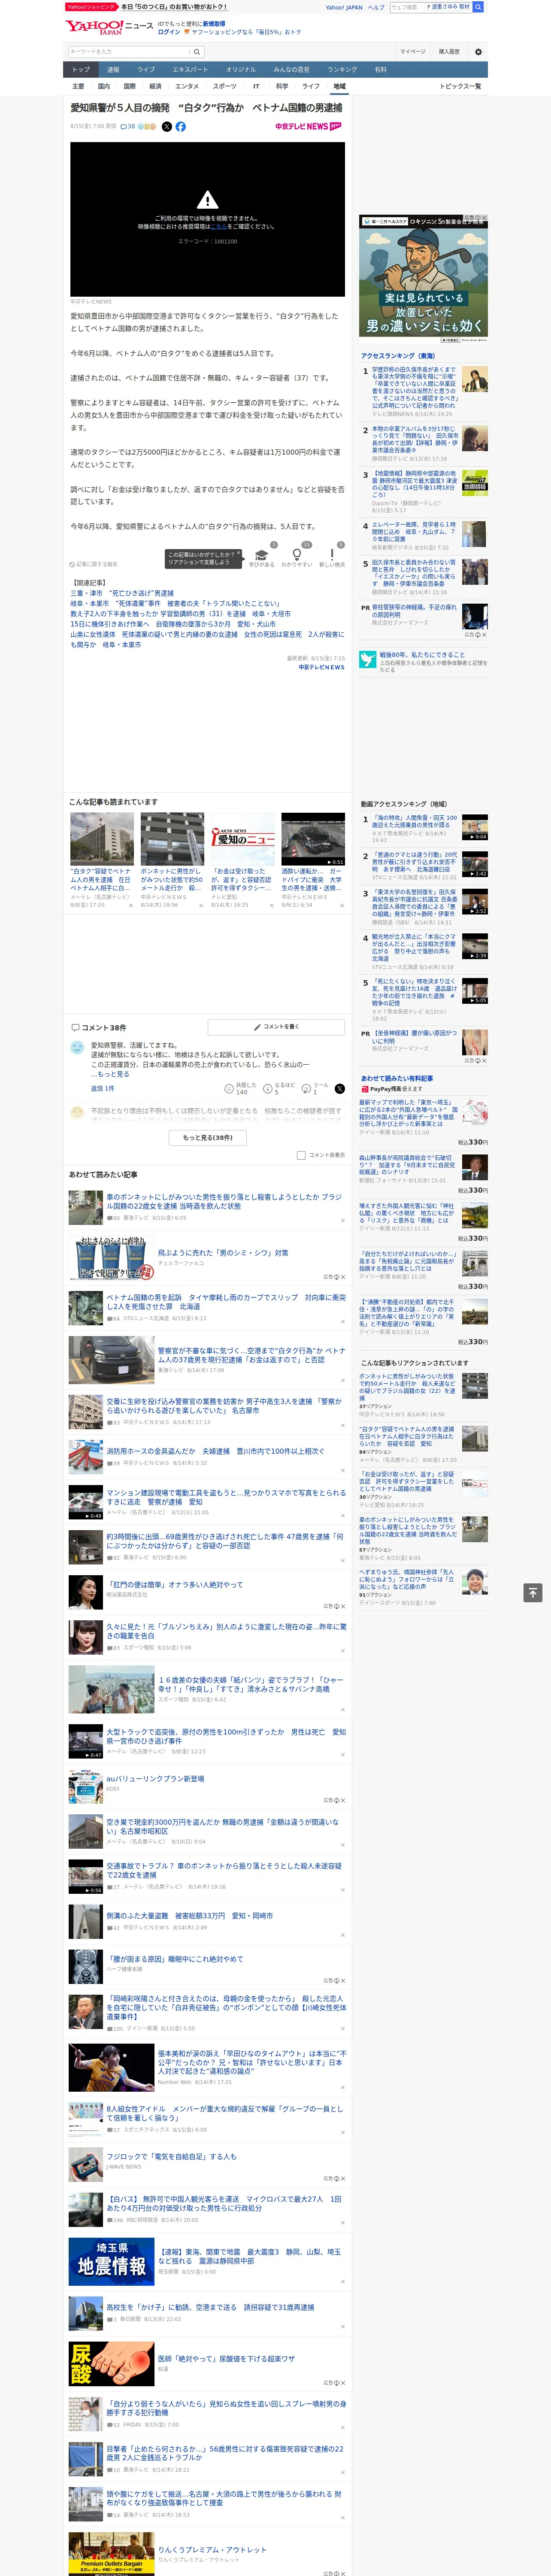Screen dimensions: 551x2576
Task: Click the top header web search button
Action: [x=478, y=7]
